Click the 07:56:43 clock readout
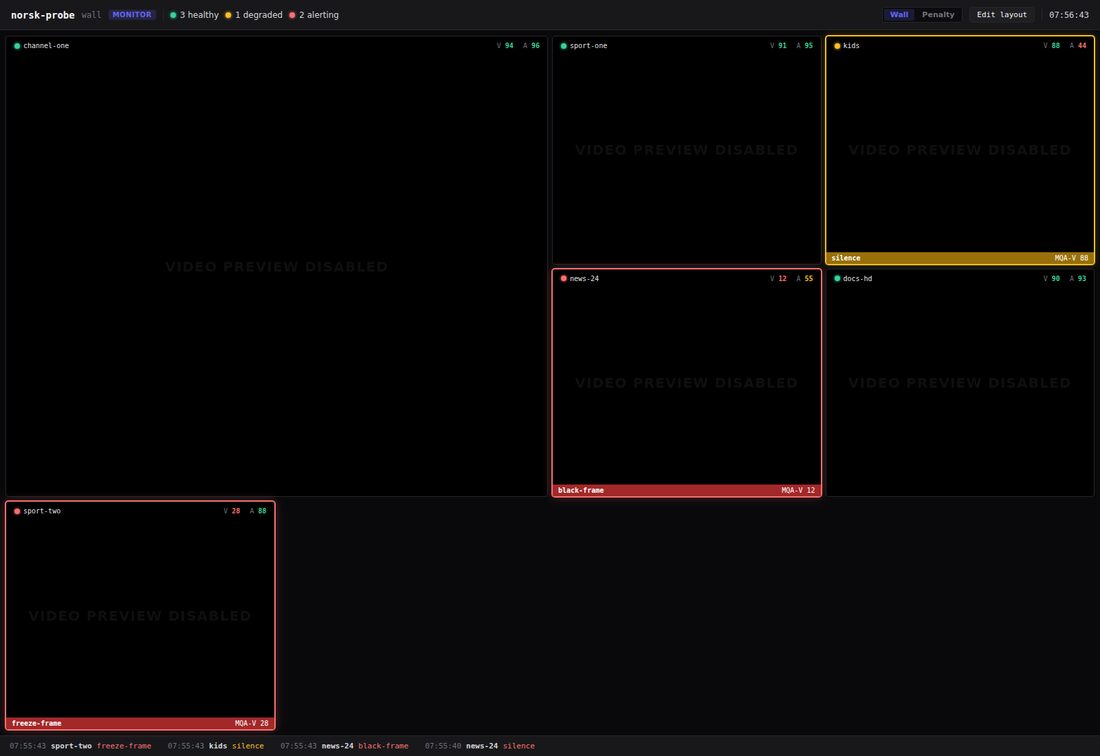This screenshot has width=1100, height=756. point(1068,15)
